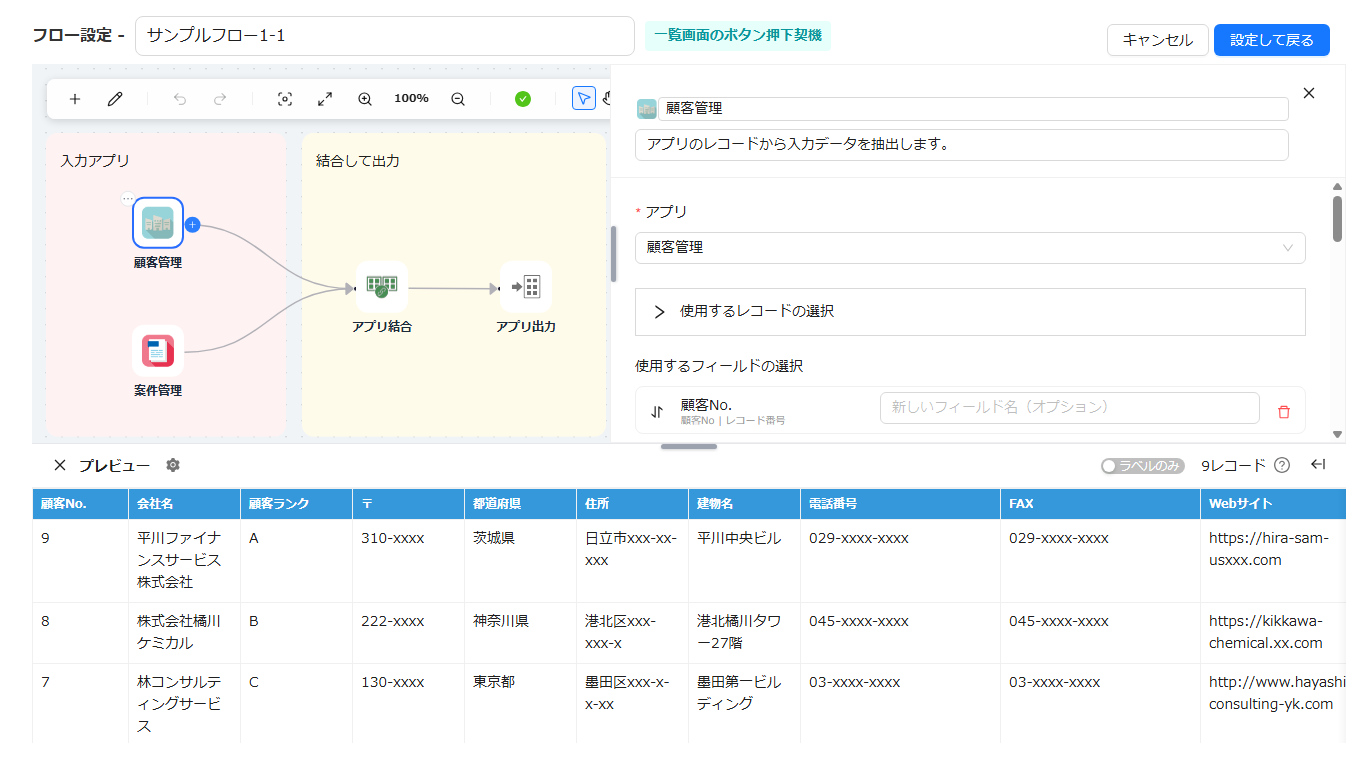Screen dimensions: 1366x768
Task: Click the plus add-node toolbar icon
Action: coord(75,99)
